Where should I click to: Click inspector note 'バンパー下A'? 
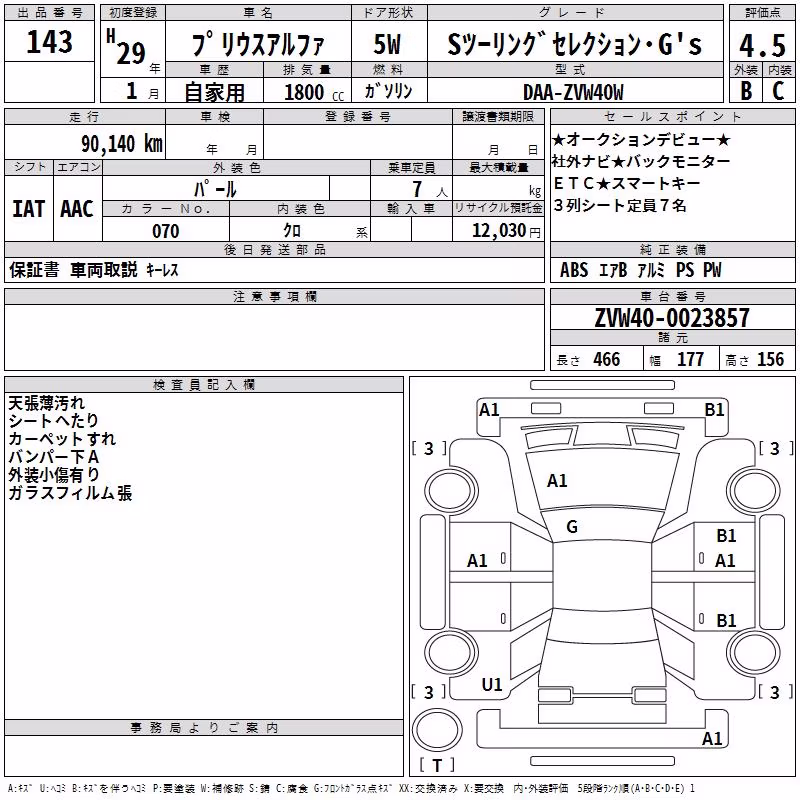53,457
